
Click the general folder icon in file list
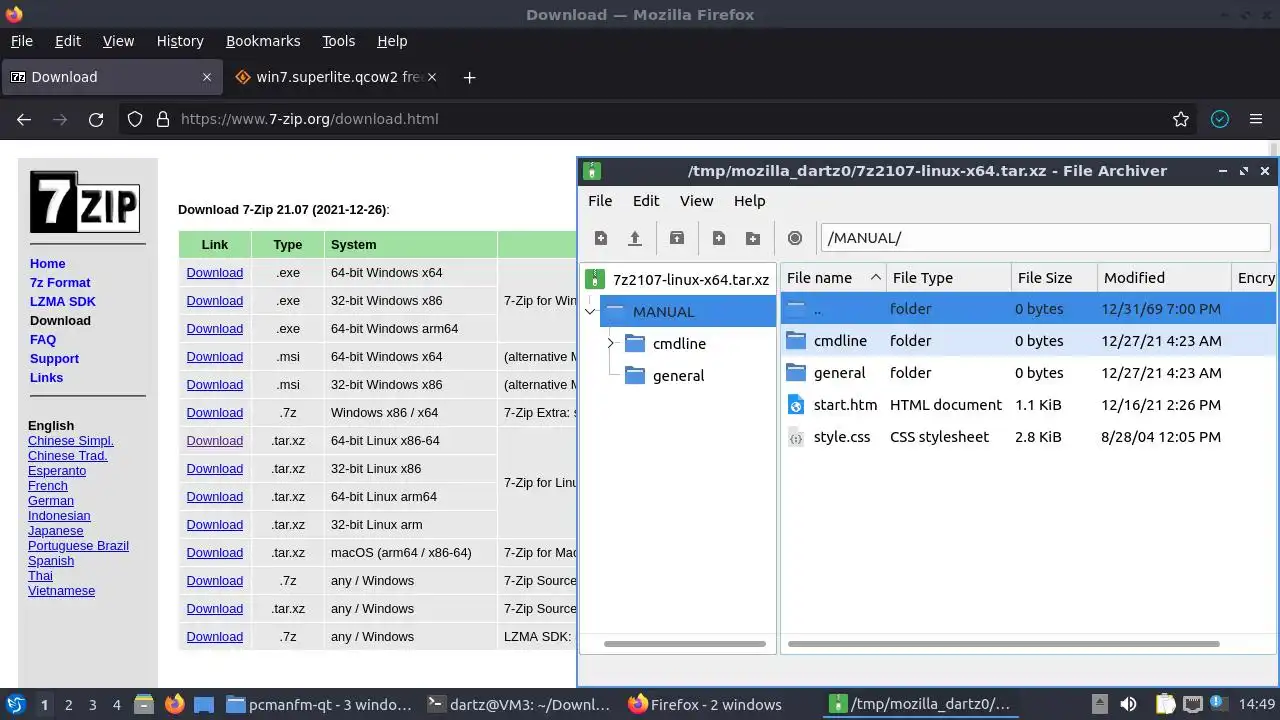[796, 372]
